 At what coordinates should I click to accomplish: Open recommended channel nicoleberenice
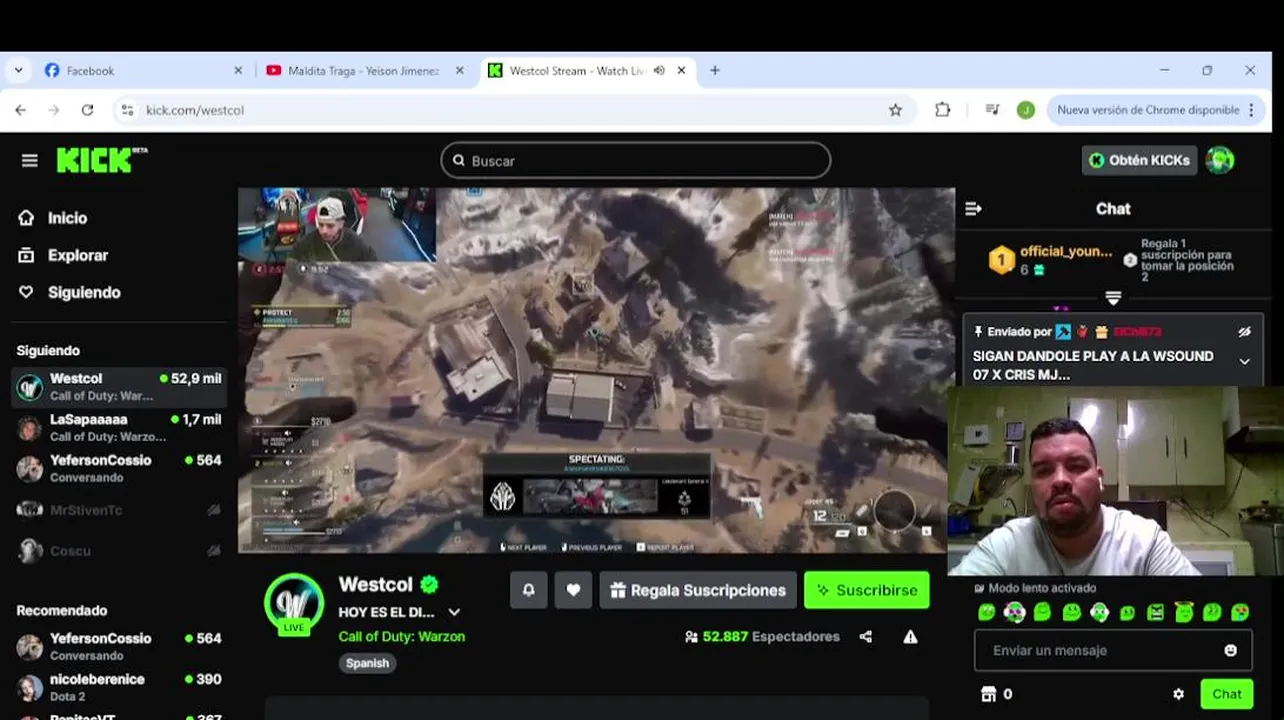(119, 687)
